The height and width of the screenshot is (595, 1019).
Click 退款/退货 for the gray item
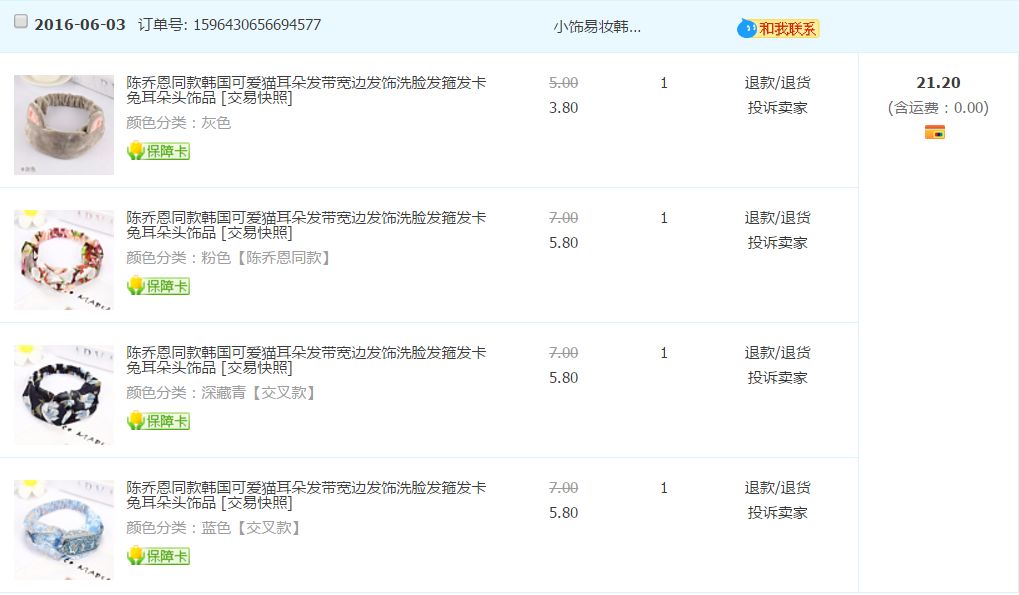coord(777,83)
